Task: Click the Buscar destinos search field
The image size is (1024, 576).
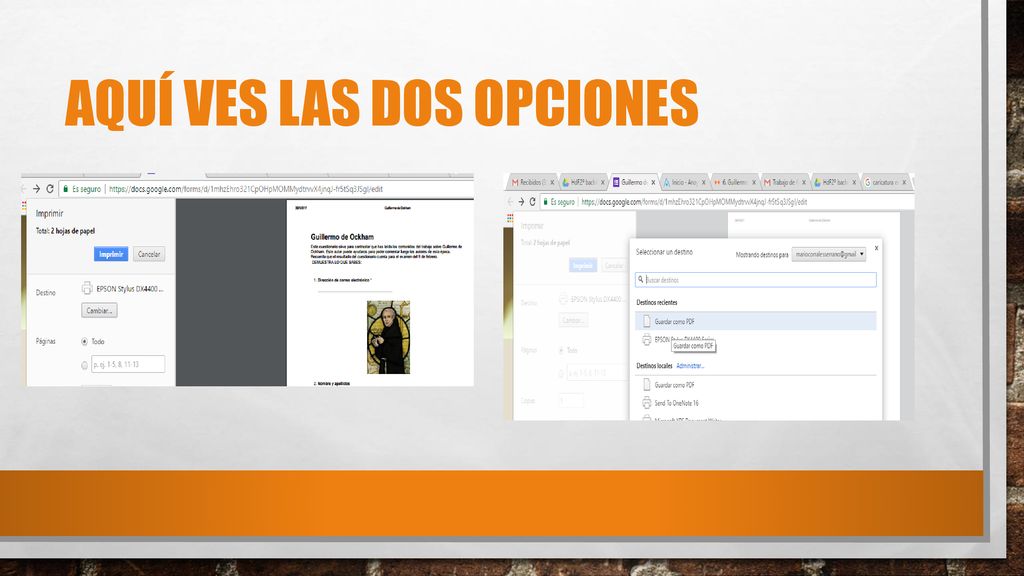Action: (756, 280)
